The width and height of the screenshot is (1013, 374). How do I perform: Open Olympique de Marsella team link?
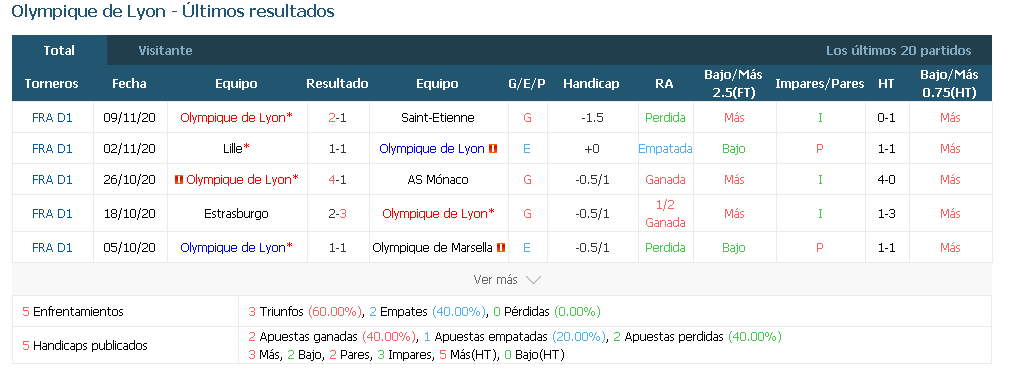click(433, 247)
